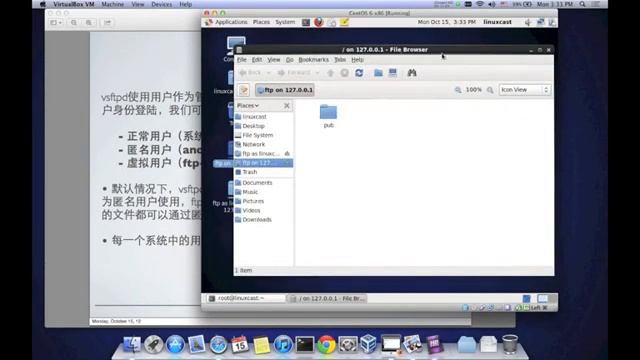Open the GNOME System menu
The image size is (640, 360).
pos(285,22)
